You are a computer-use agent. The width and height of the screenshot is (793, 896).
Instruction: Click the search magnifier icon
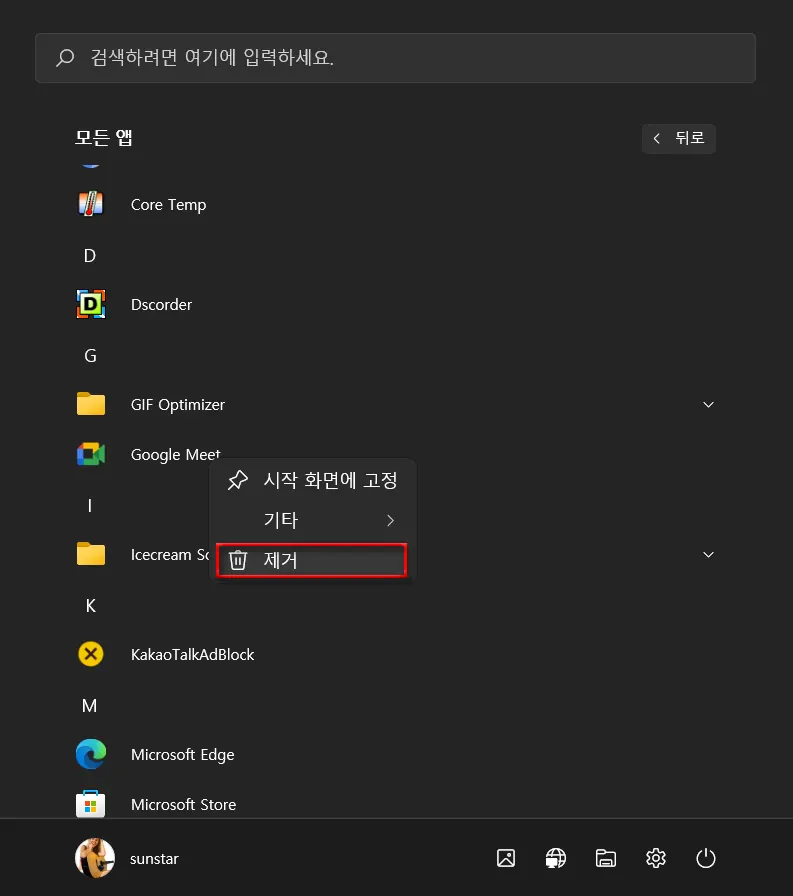tap(65, 58)
